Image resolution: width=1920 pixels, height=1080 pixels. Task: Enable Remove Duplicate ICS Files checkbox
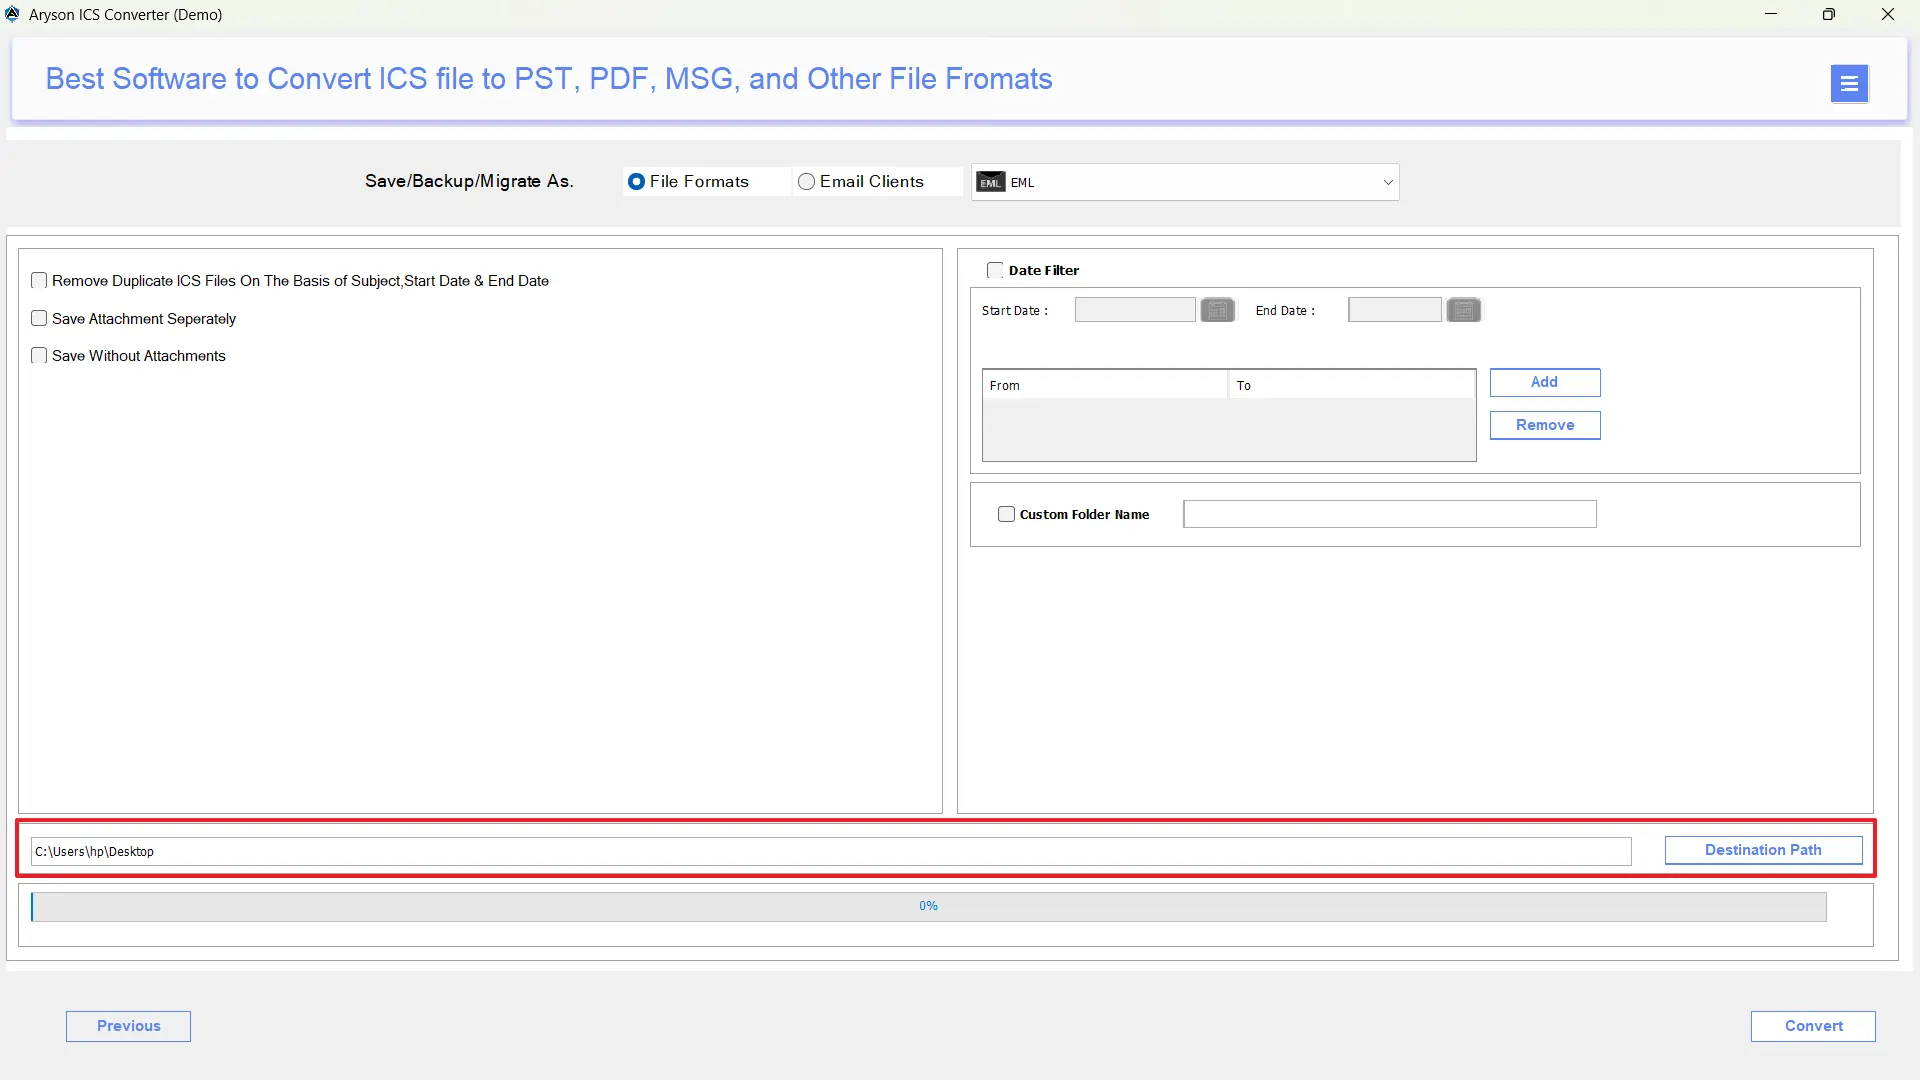tap(39, 281)
